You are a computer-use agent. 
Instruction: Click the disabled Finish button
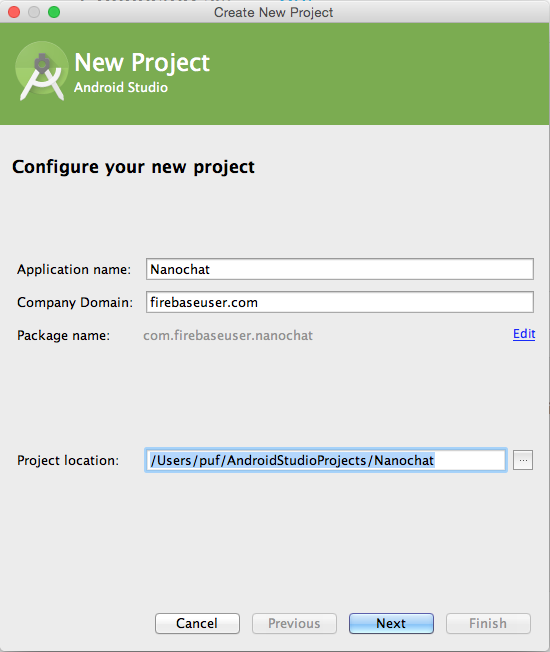click(488, 623)
